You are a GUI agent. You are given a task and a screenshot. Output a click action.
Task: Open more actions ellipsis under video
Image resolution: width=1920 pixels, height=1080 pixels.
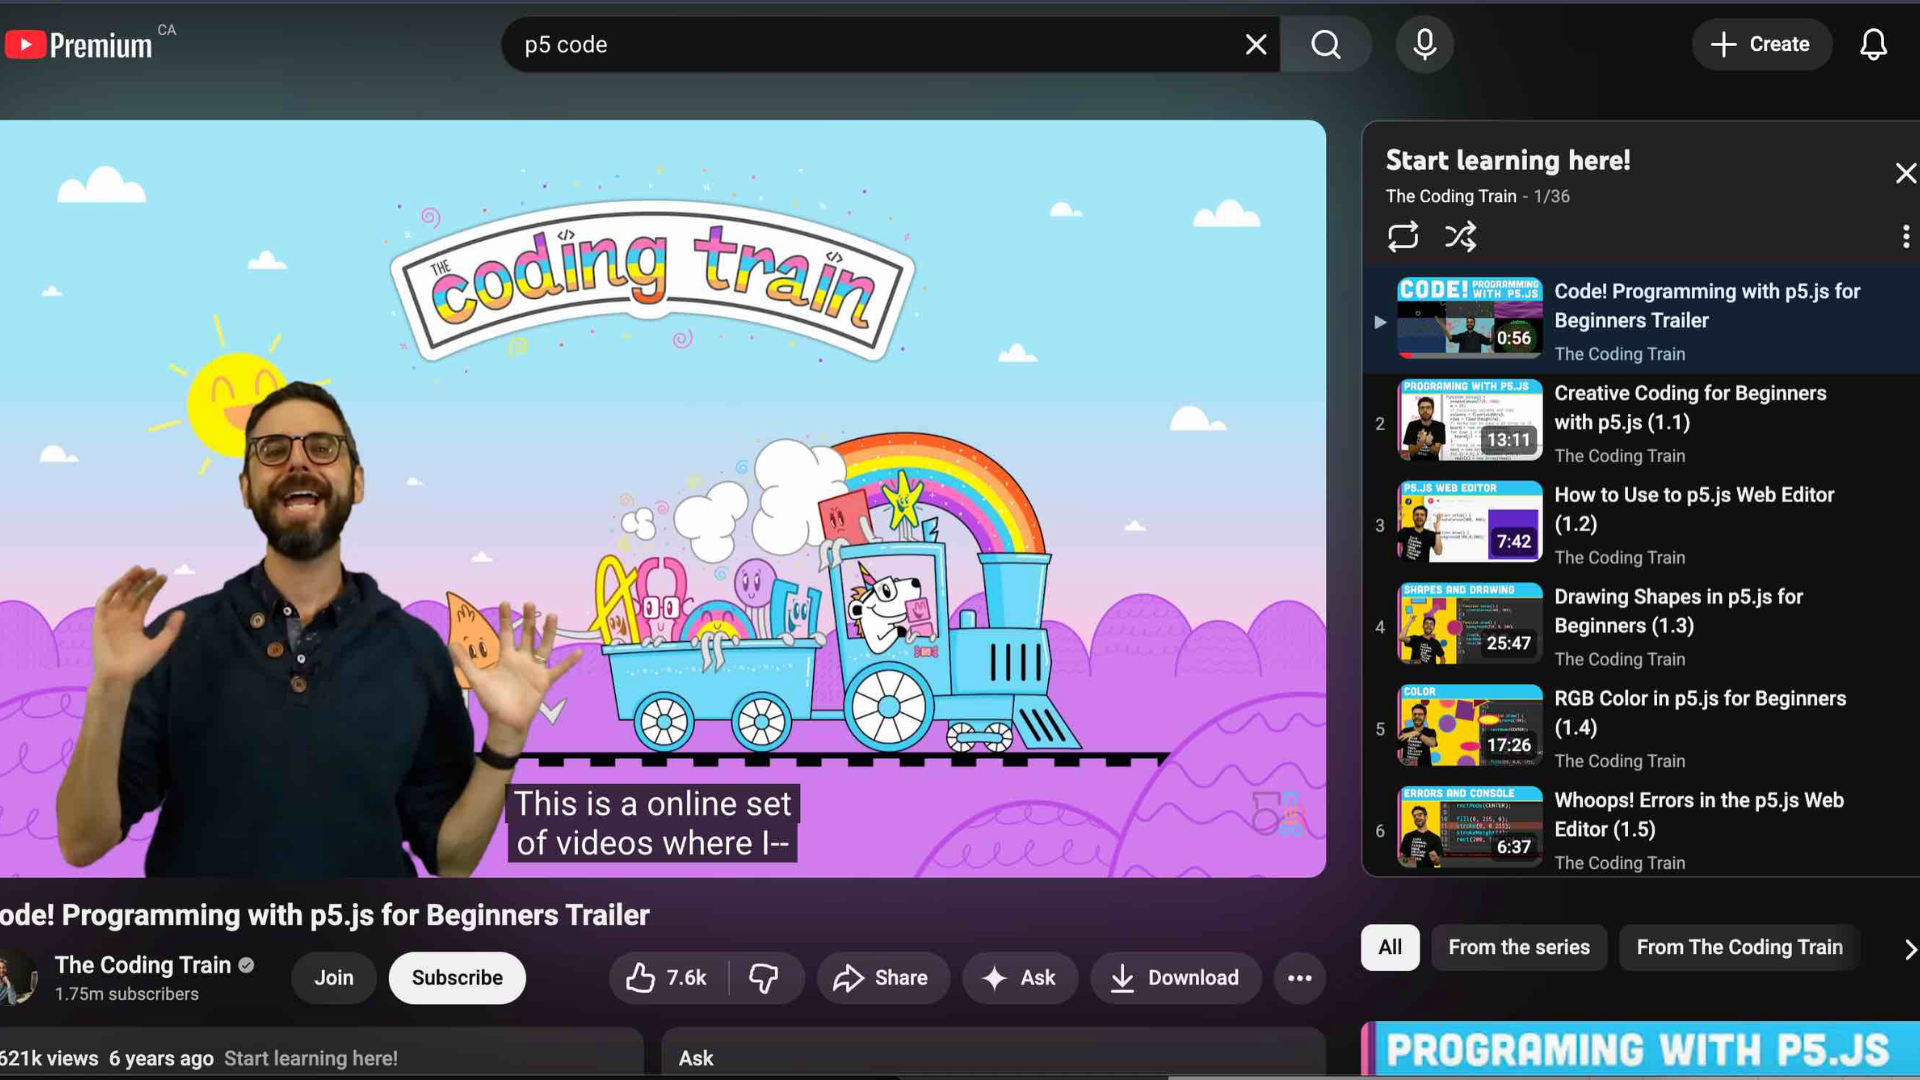1299,978
